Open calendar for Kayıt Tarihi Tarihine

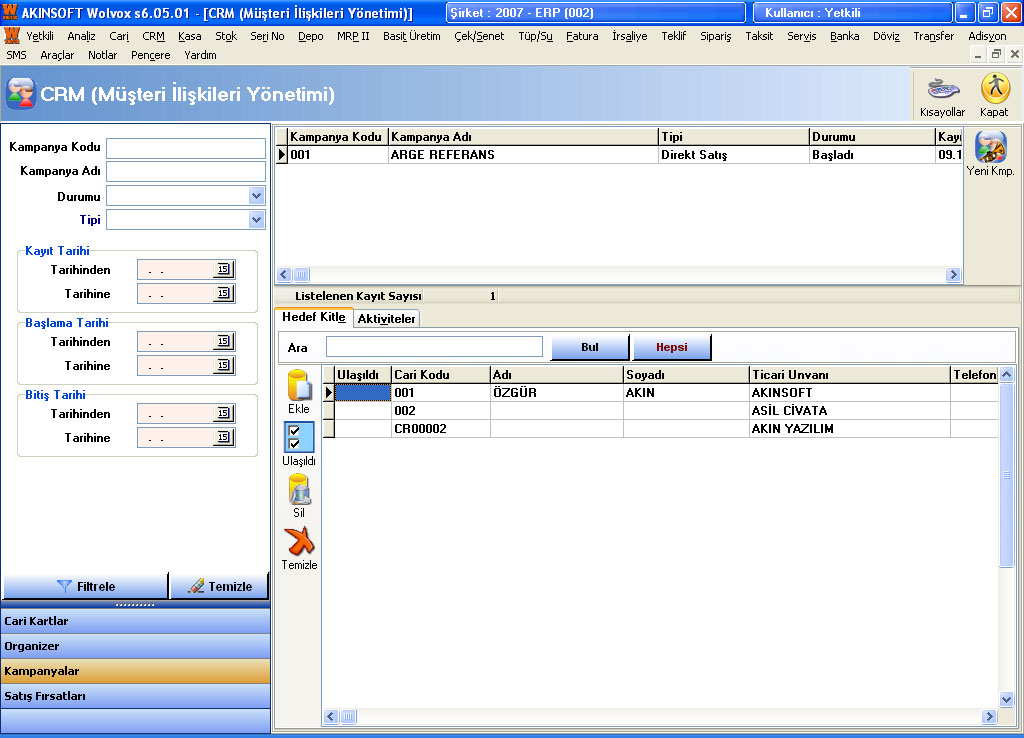pos(223,293)
